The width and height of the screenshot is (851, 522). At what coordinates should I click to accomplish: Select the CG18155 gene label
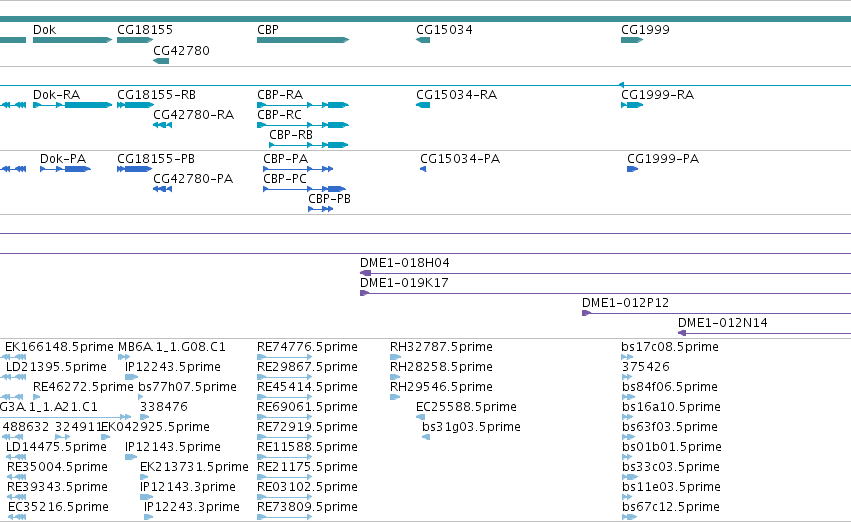click(145, 30)
